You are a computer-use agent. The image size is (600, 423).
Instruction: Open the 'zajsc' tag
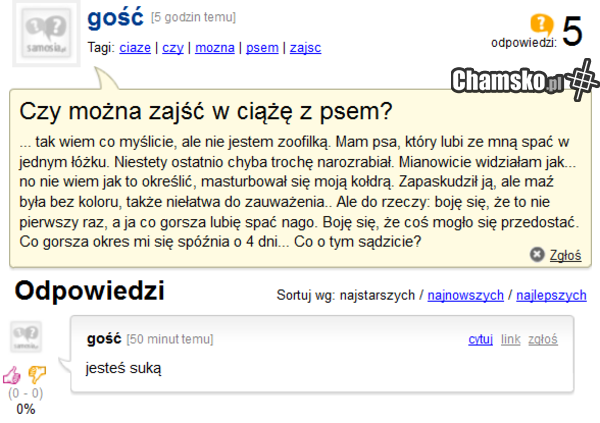point(305,47)
